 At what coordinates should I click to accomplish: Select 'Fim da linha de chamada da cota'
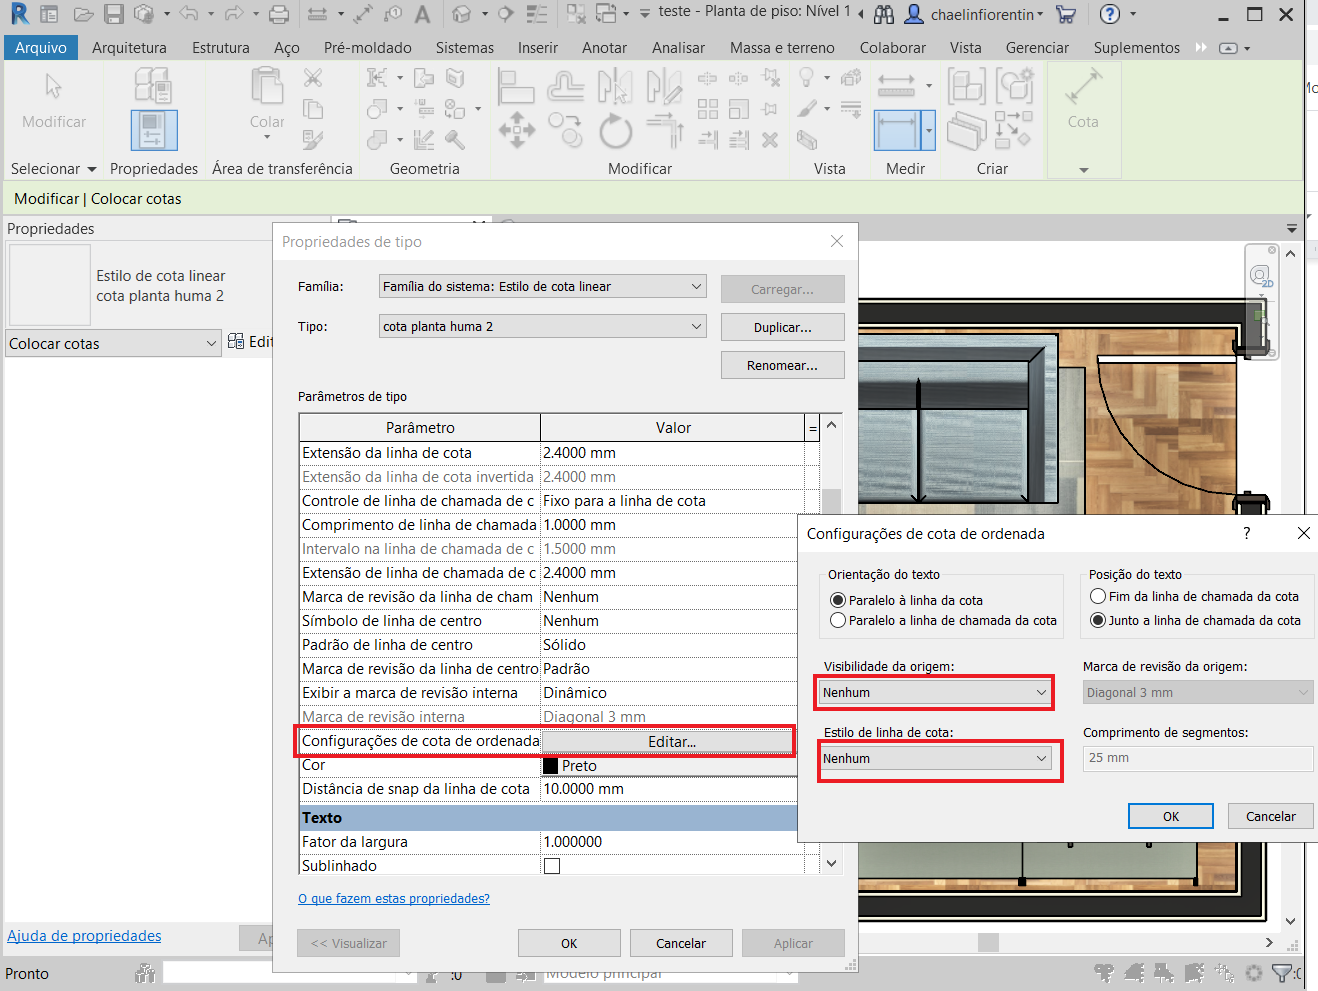(1098, 596)
